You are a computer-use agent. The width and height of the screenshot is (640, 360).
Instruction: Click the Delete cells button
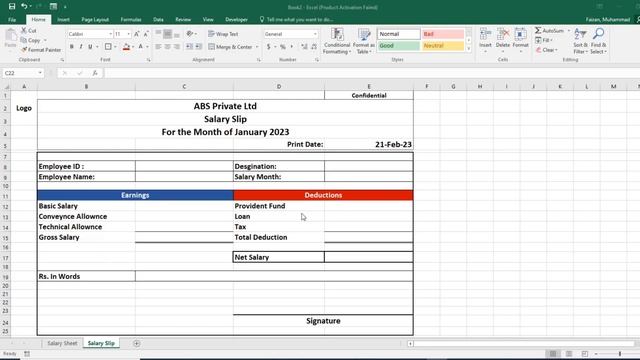pyautogui.click(x=503, y=40)
